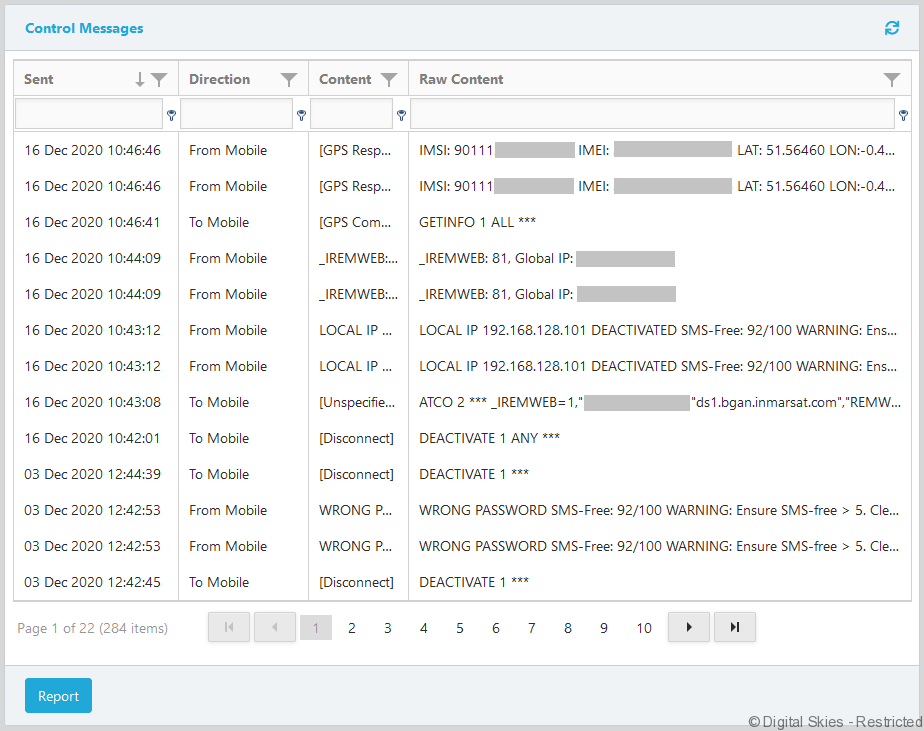Viewport: 924px width, 731px height.
Task: Click filter operator icon beside Raw Content input
Action: (903, 115)
